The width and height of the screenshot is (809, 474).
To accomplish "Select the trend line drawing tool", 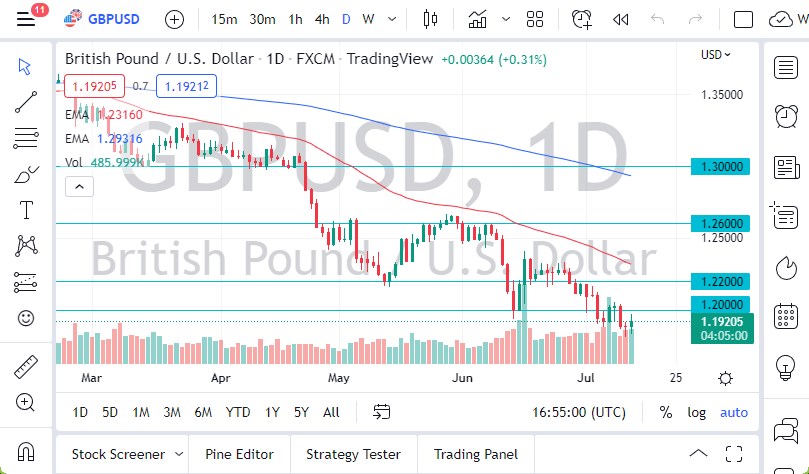I will [27, 102].
